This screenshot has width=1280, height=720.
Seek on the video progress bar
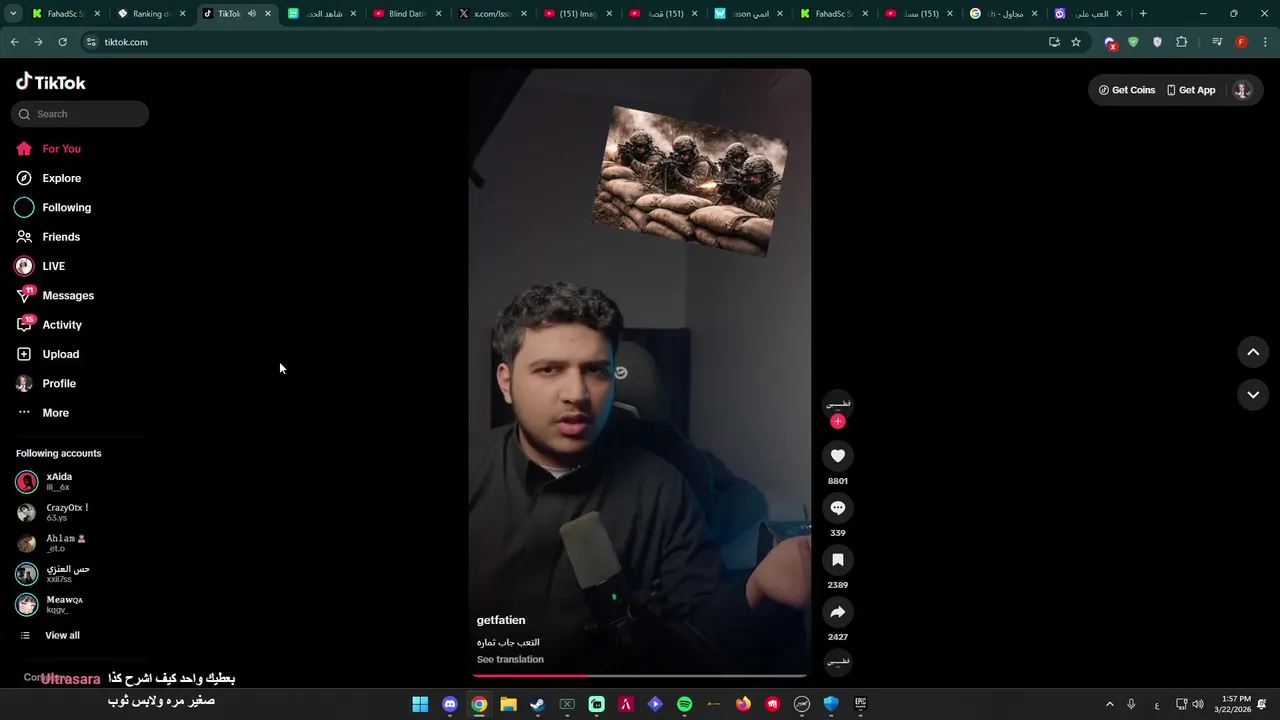point(640,676)
